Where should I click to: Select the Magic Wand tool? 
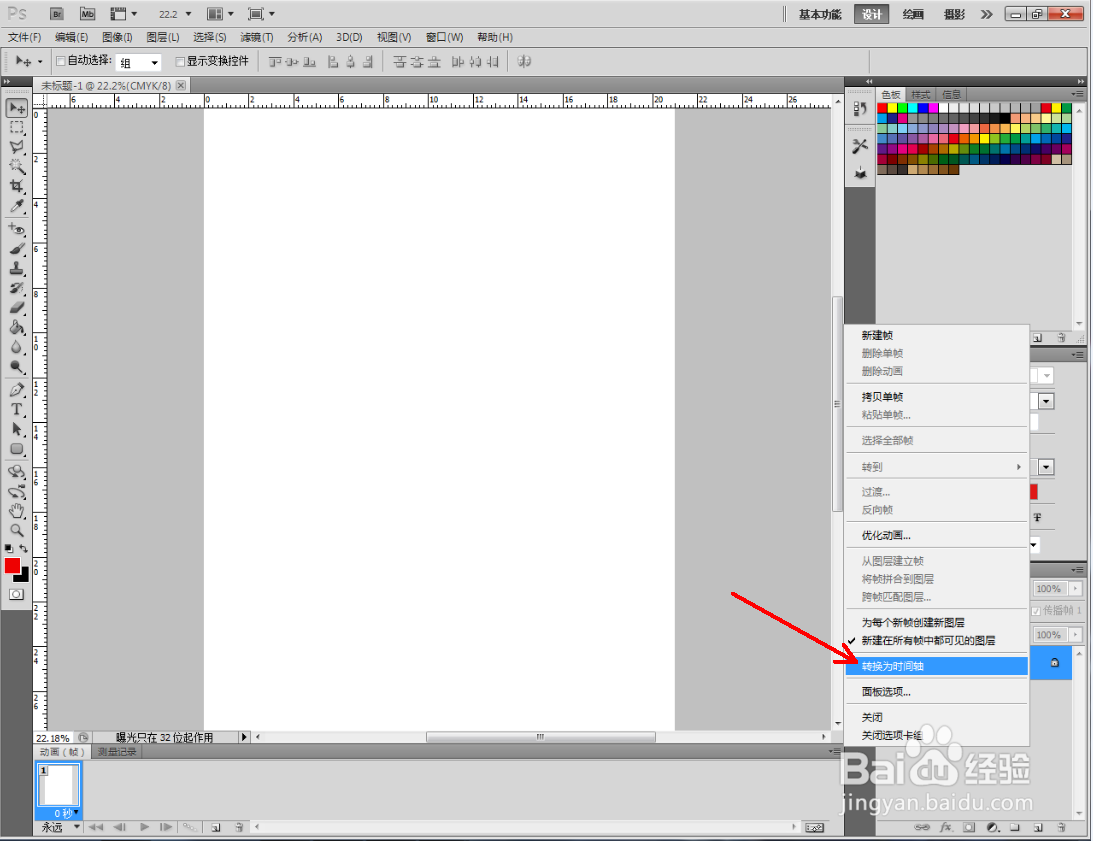[x=17, y=167]
